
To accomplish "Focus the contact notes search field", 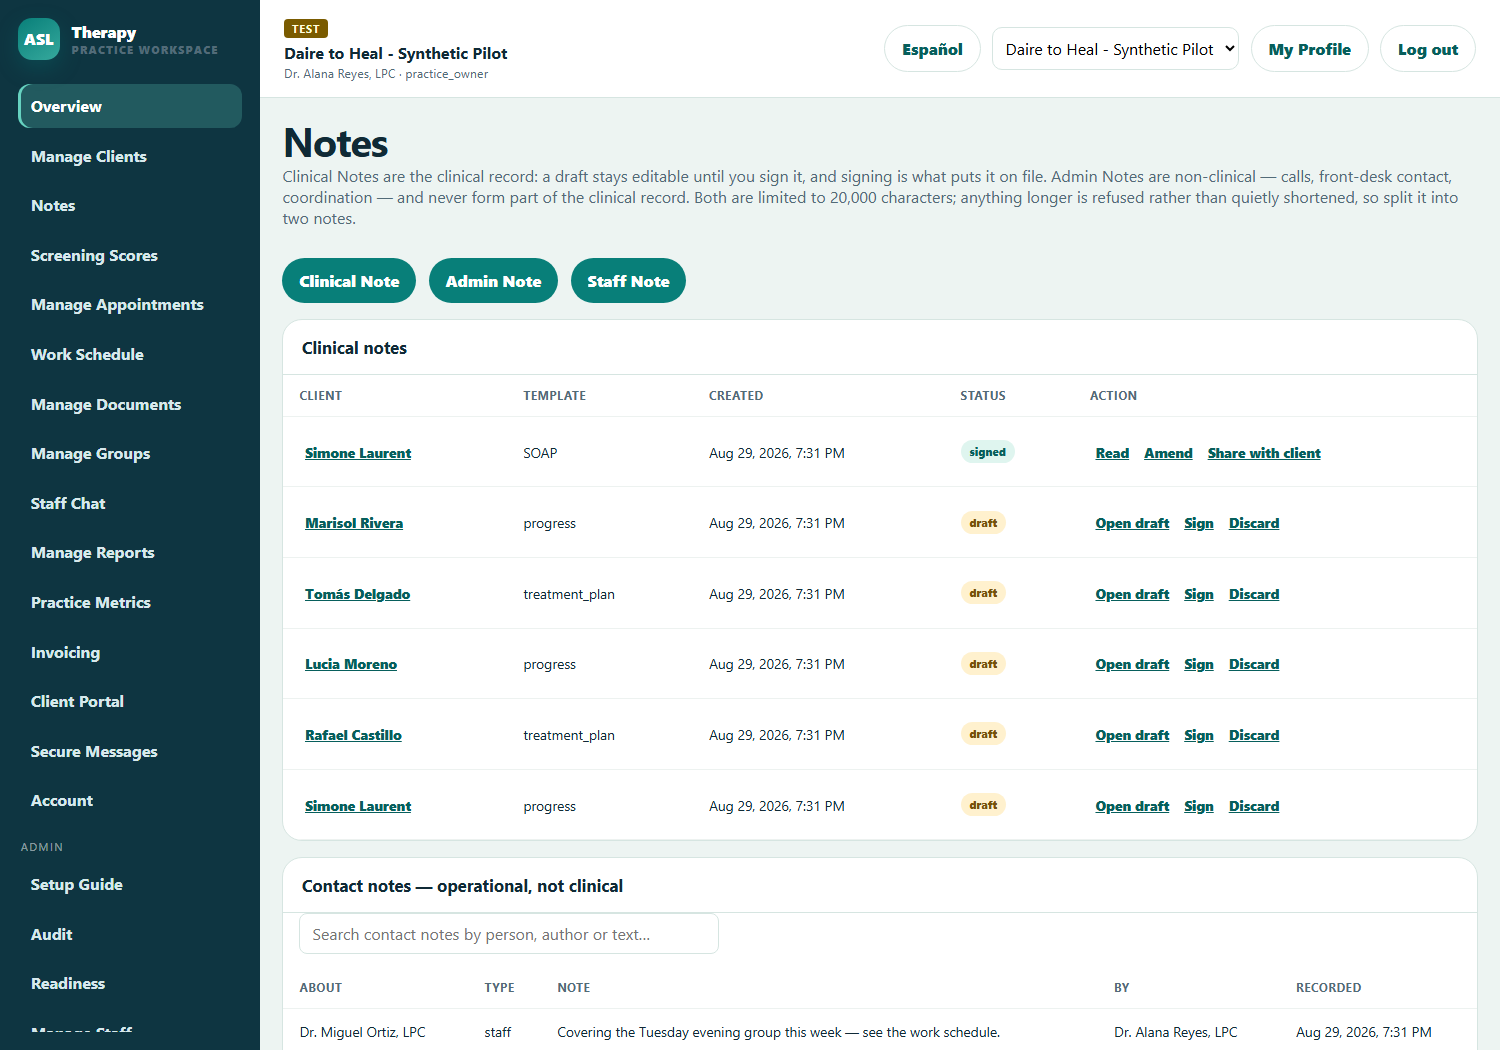I will pos(509,934).
